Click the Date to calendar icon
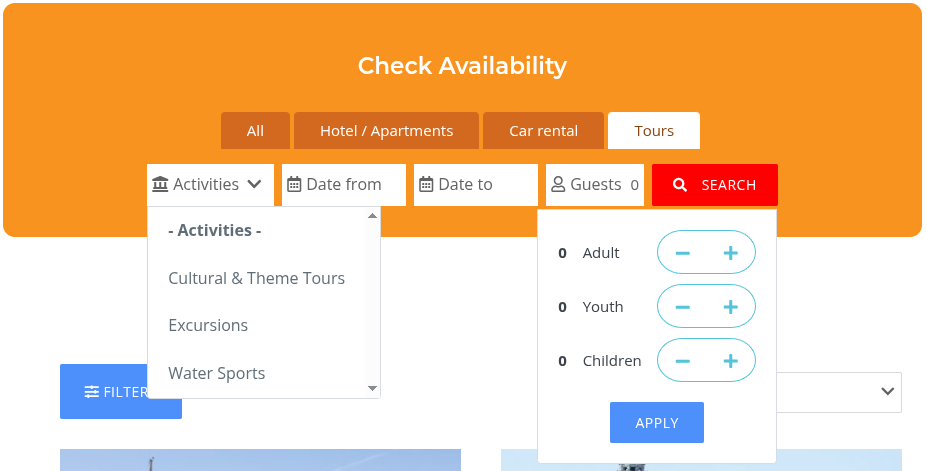The height and width of the screenshot is (471, 927). [426, 185]
